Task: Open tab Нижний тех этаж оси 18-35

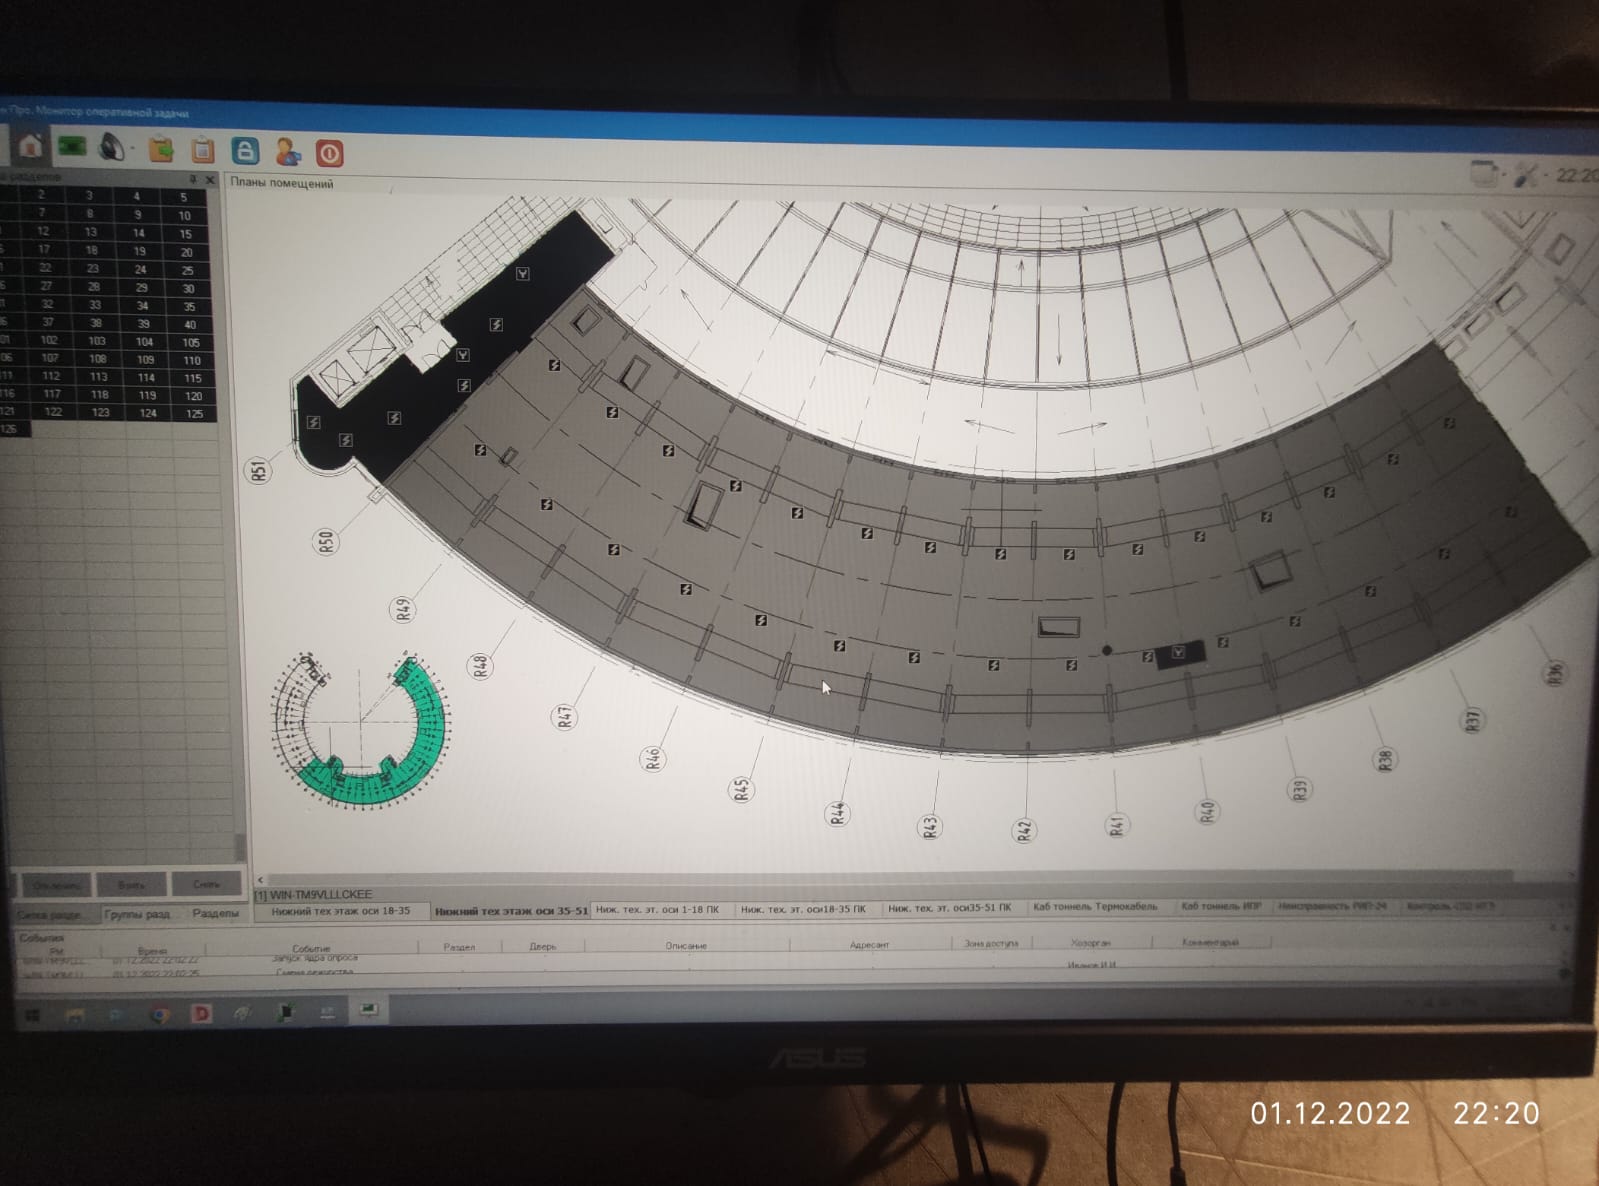Action: (340, 911)
